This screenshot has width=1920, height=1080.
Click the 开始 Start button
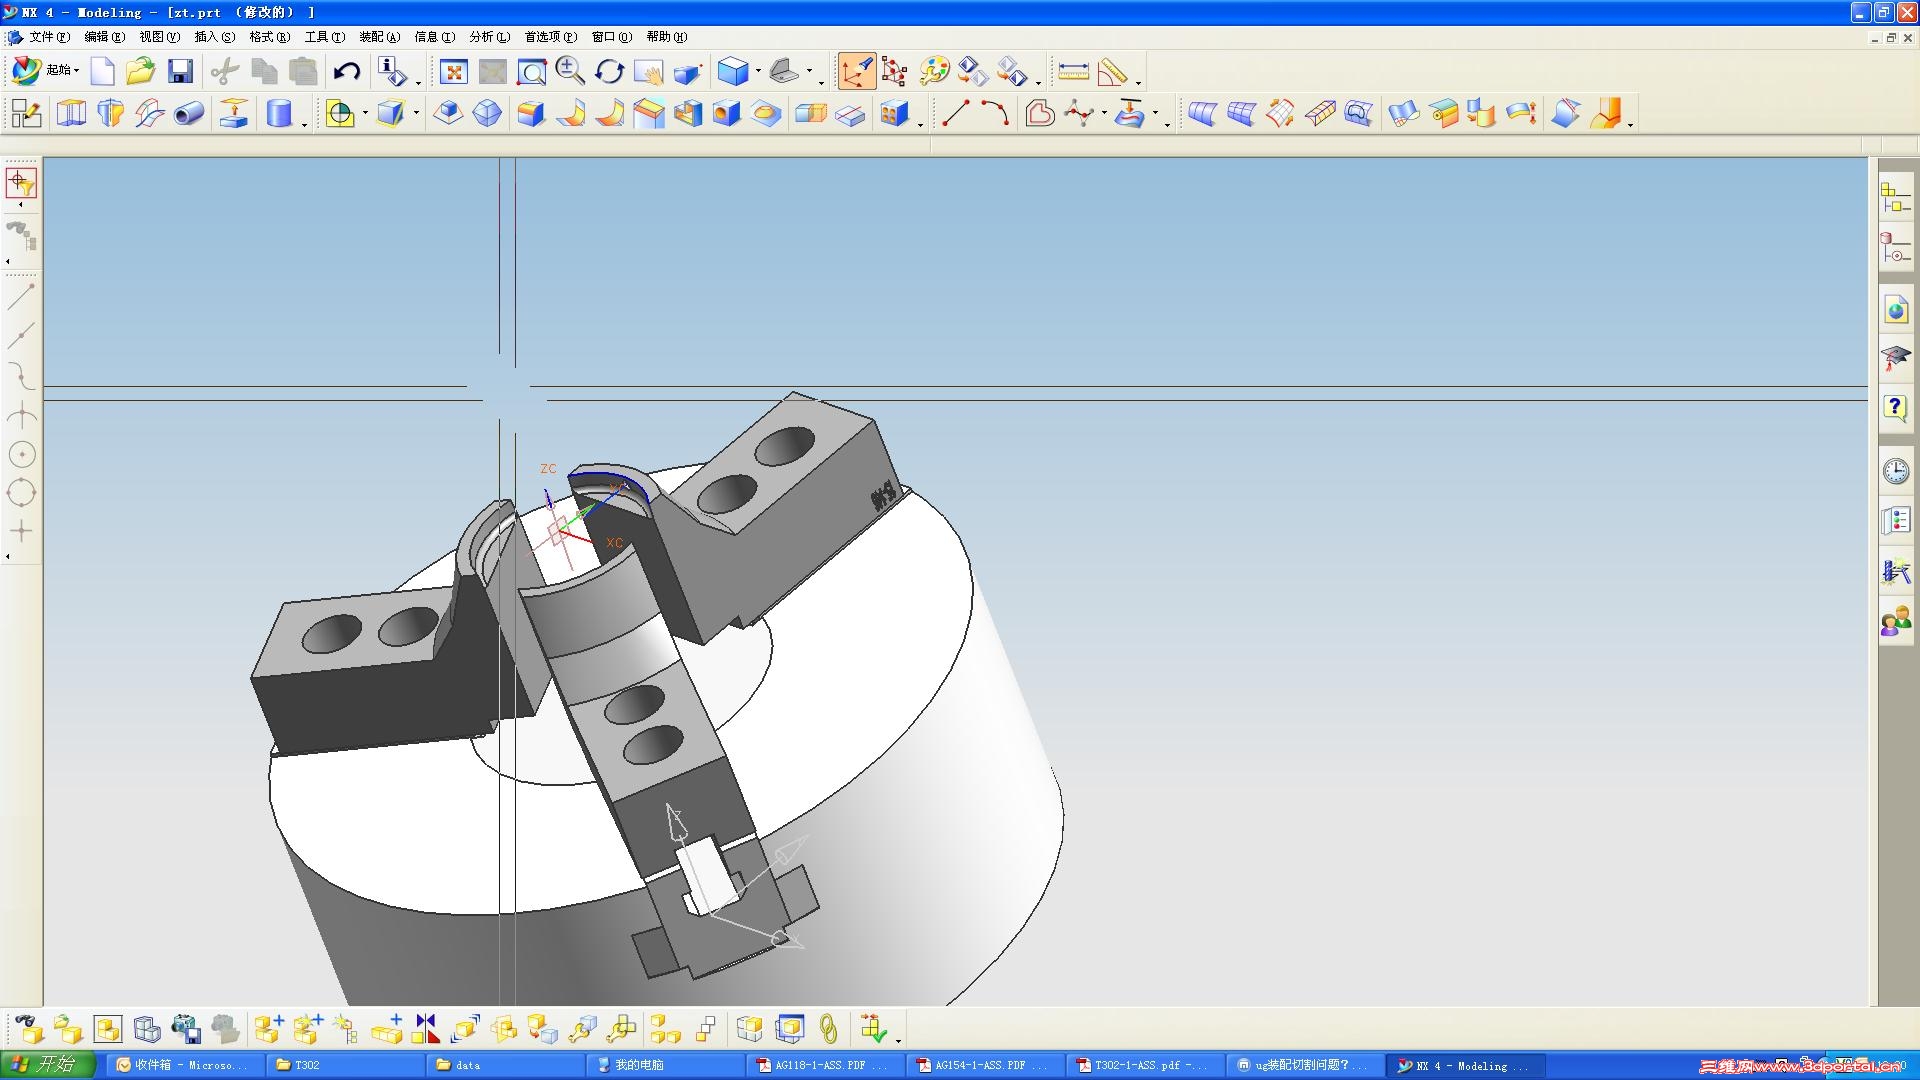click(x=48, y=1064)
